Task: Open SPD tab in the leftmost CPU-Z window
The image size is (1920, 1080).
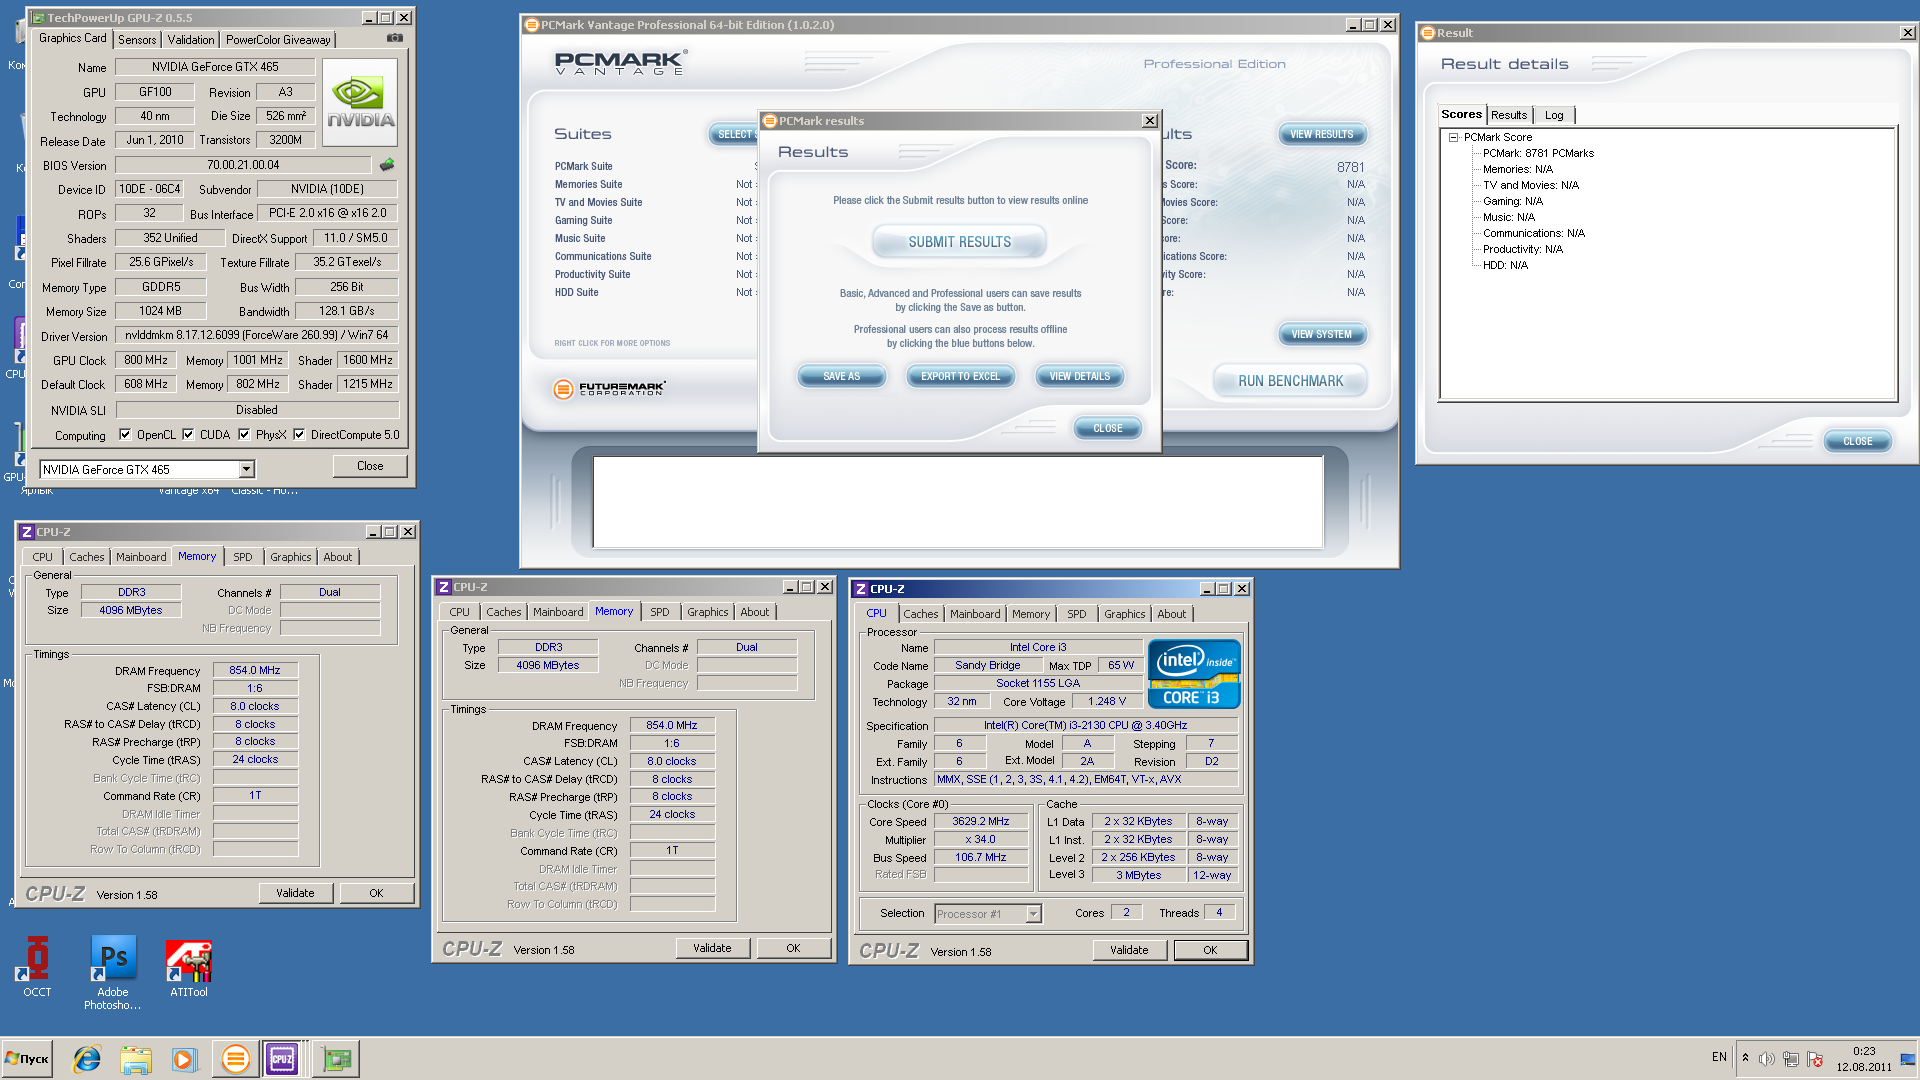Action: tap(243, 557)
